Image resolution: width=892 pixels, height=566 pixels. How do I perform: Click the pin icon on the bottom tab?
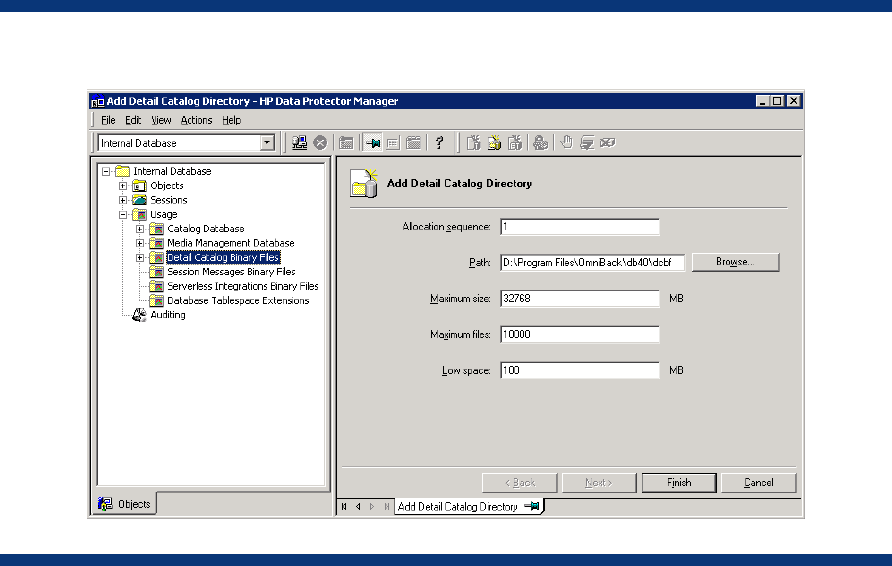[x=534, y=507]
